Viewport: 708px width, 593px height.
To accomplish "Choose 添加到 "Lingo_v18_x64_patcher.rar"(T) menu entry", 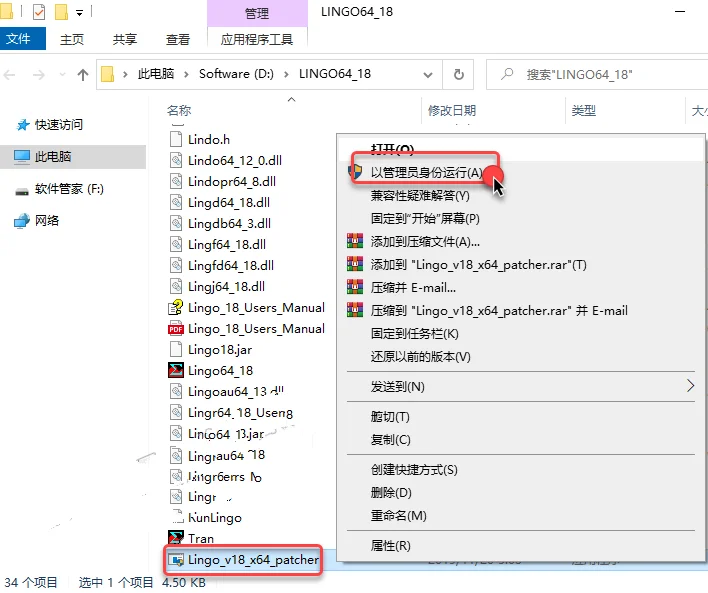I will click(479, 265).
